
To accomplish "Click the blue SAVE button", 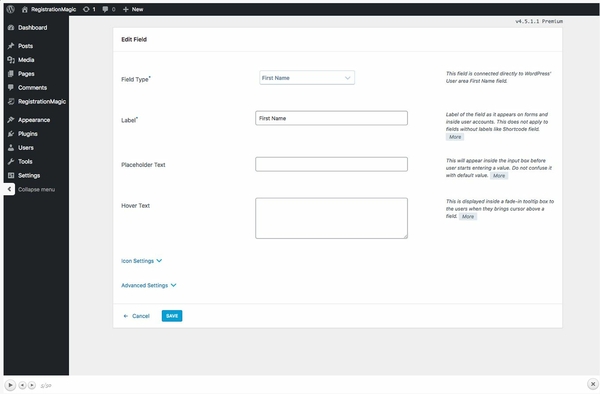I will (172, 316).
